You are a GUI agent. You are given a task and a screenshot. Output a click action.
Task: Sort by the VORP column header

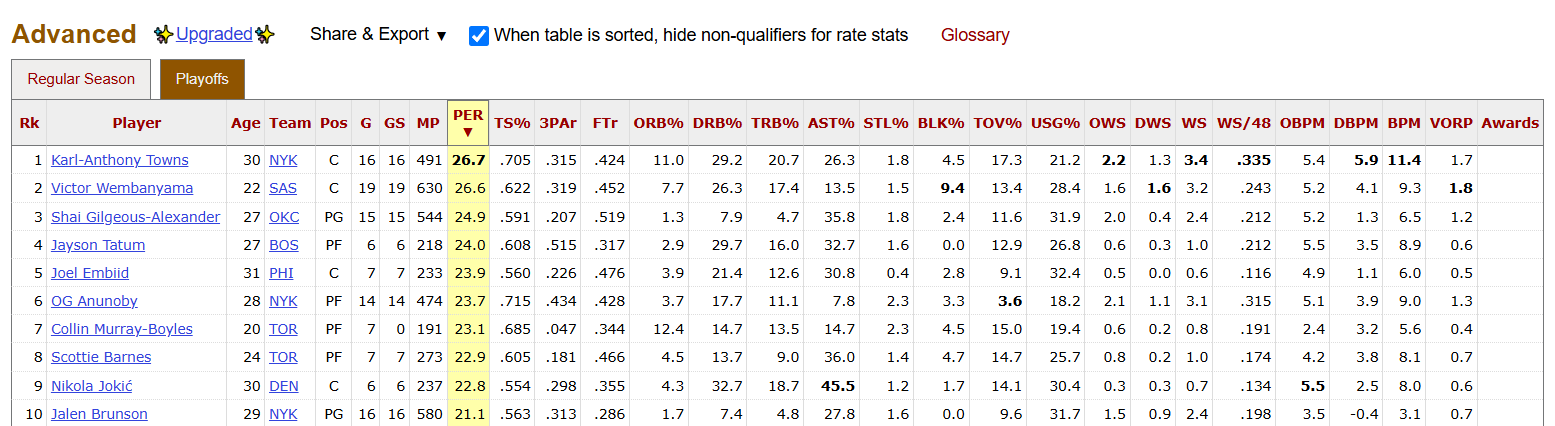click(1451, 123)
